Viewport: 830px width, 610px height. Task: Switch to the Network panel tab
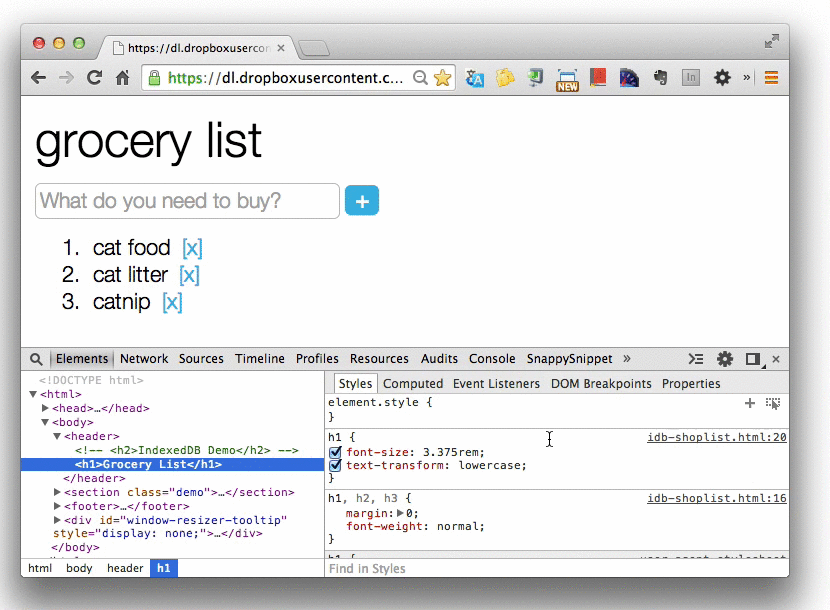point(144,359)
